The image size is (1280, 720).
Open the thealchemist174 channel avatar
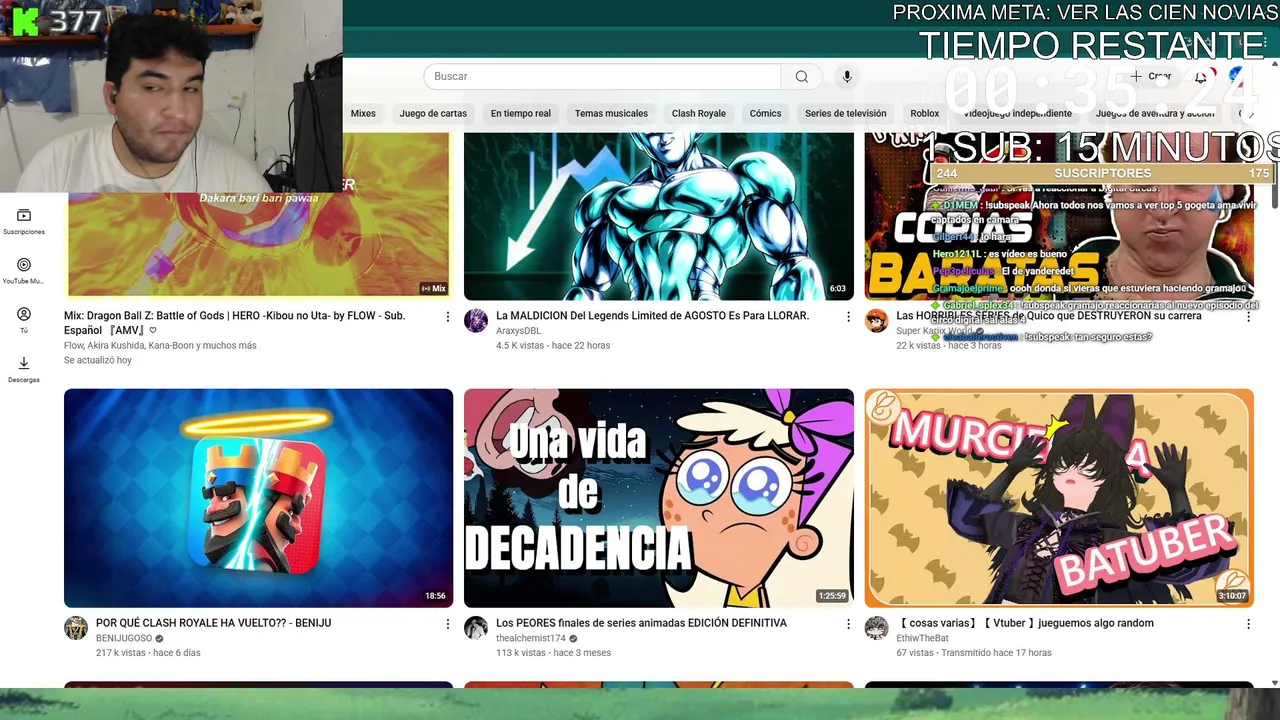click(476, 628)
